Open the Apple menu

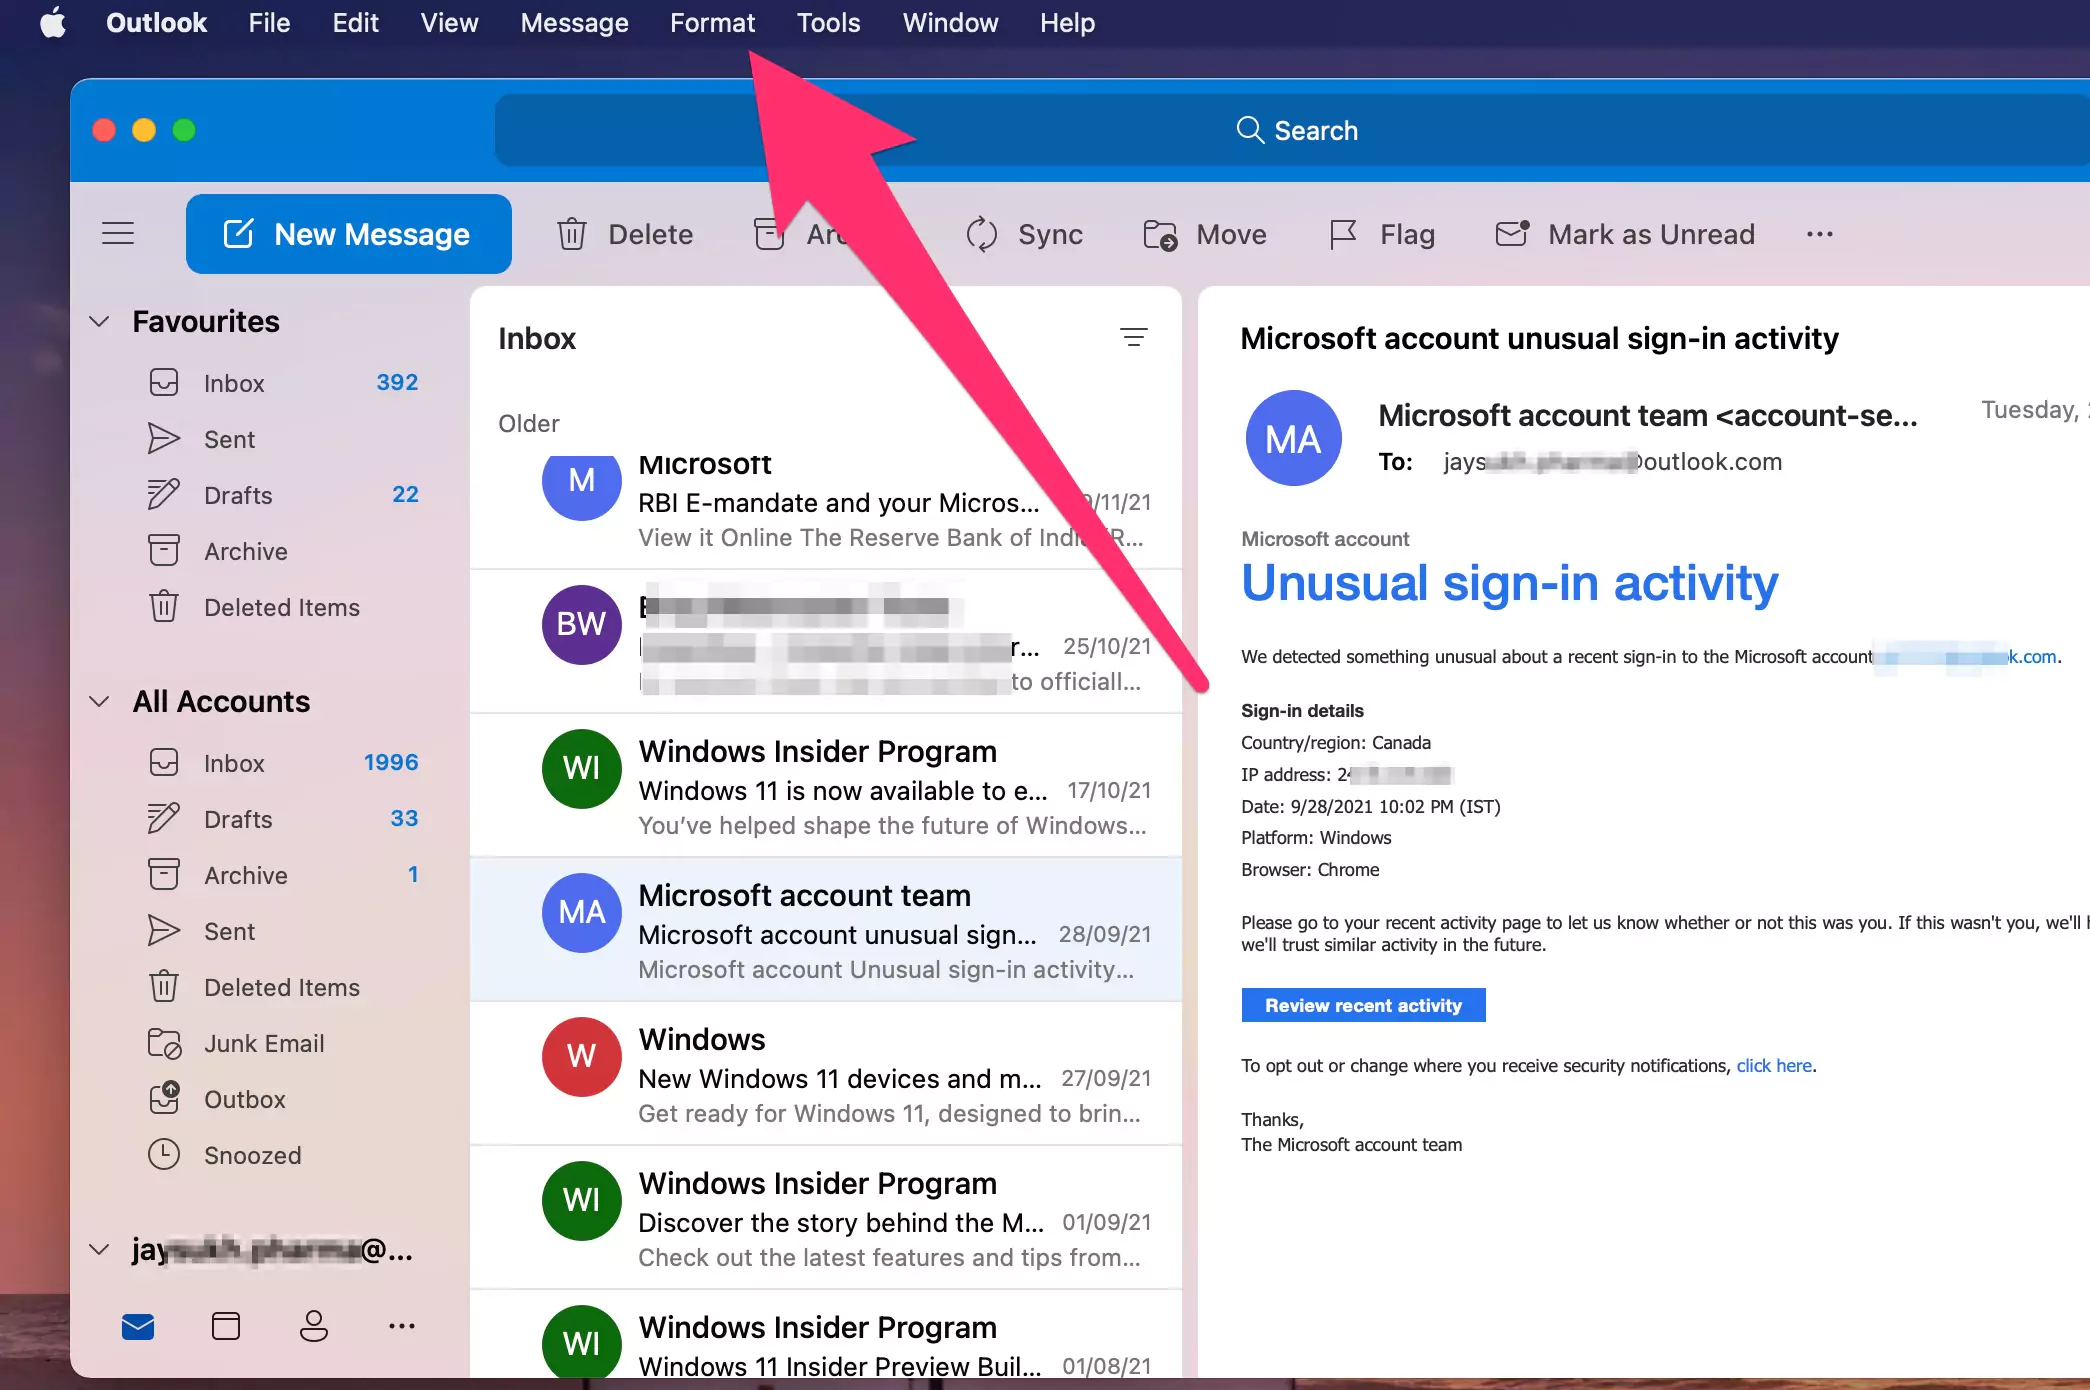(53, 22)
